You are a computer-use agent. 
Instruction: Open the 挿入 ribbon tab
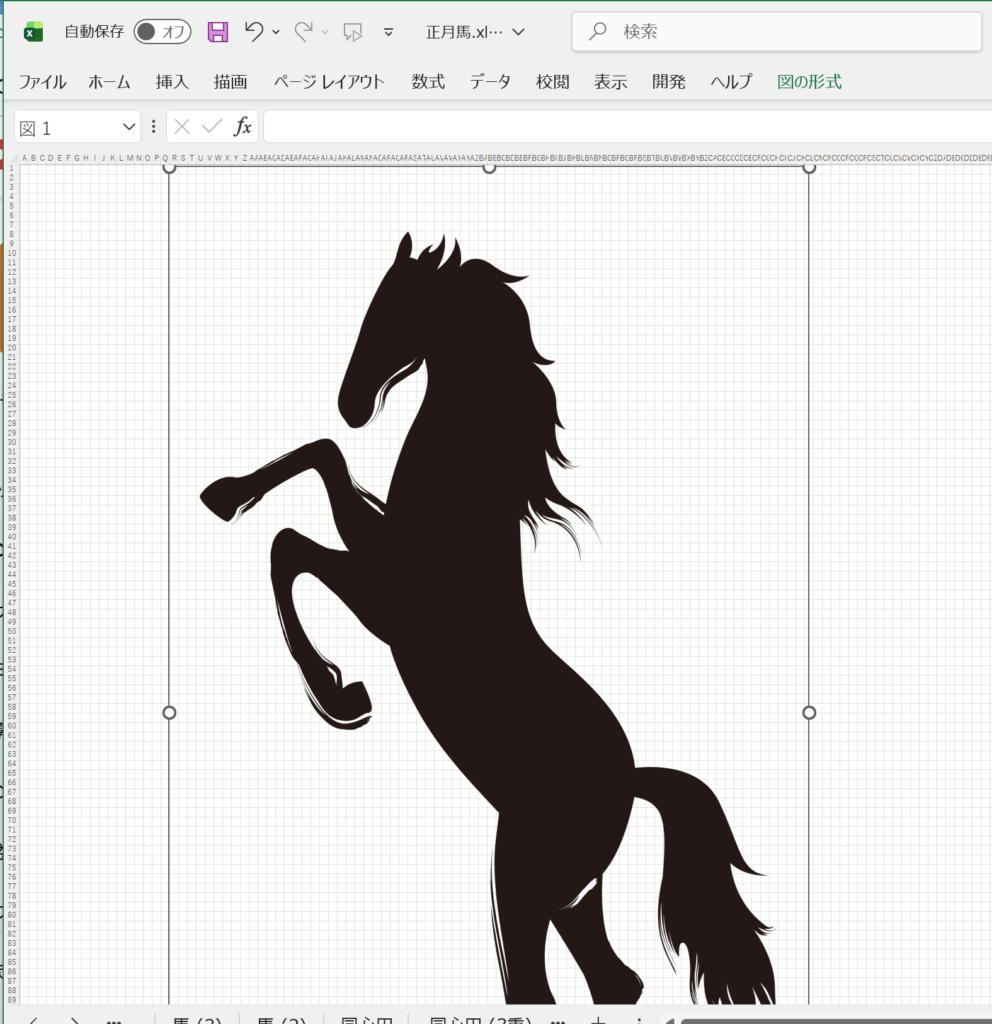(172, 82)
